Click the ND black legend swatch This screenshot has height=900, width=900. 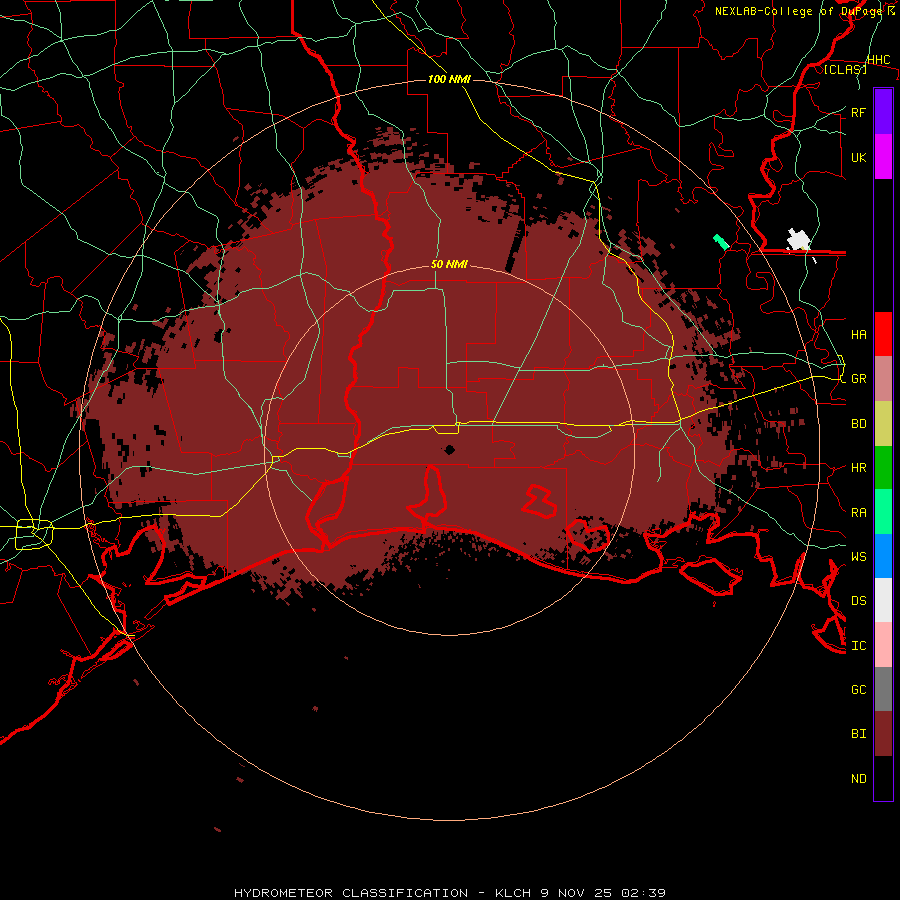883,778
